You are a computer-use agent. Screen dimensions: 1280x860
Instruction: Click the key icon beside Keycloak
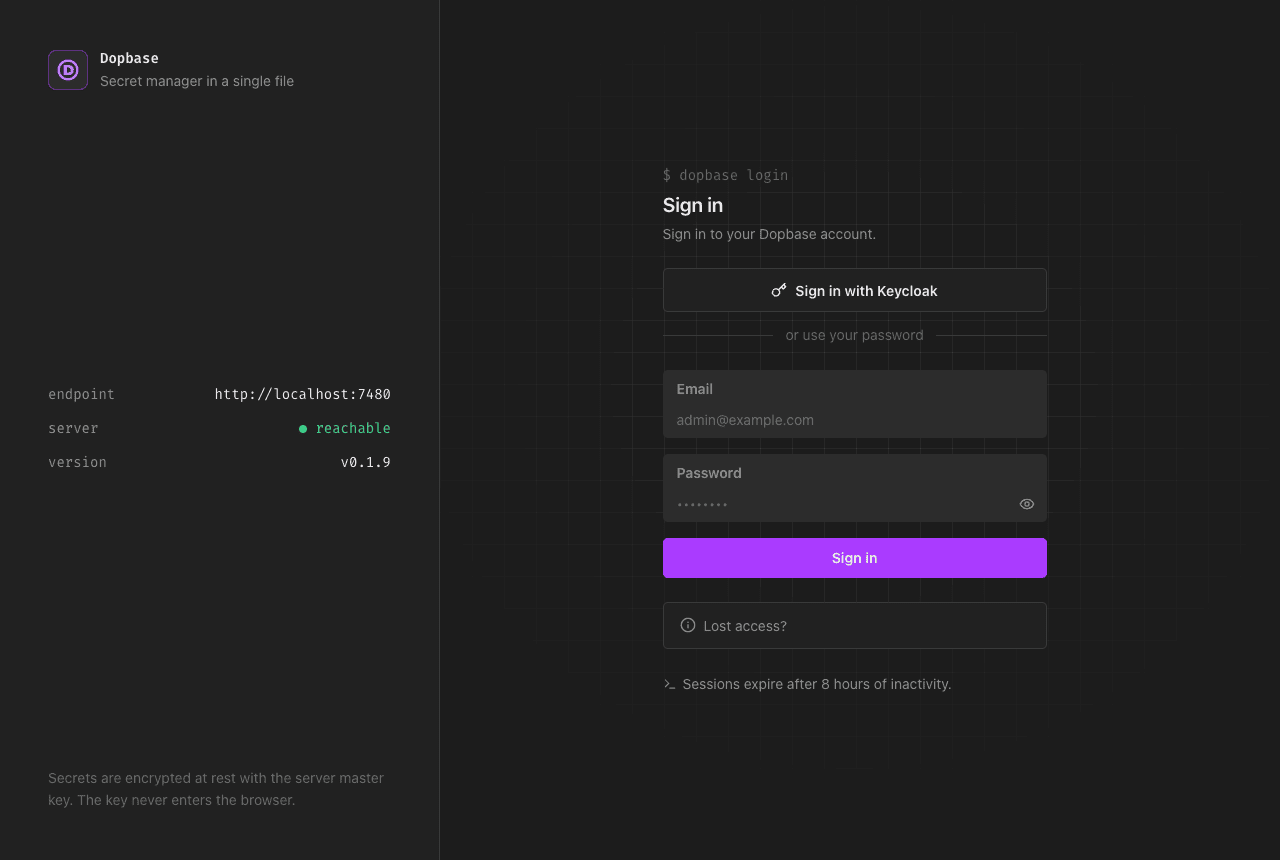779,290
